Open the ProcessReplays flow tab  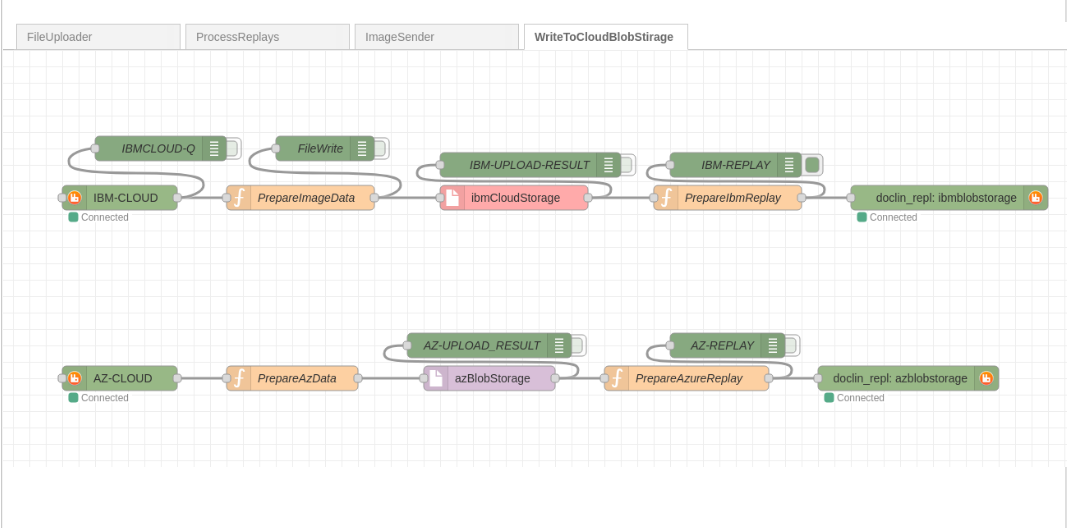(267, 37)
